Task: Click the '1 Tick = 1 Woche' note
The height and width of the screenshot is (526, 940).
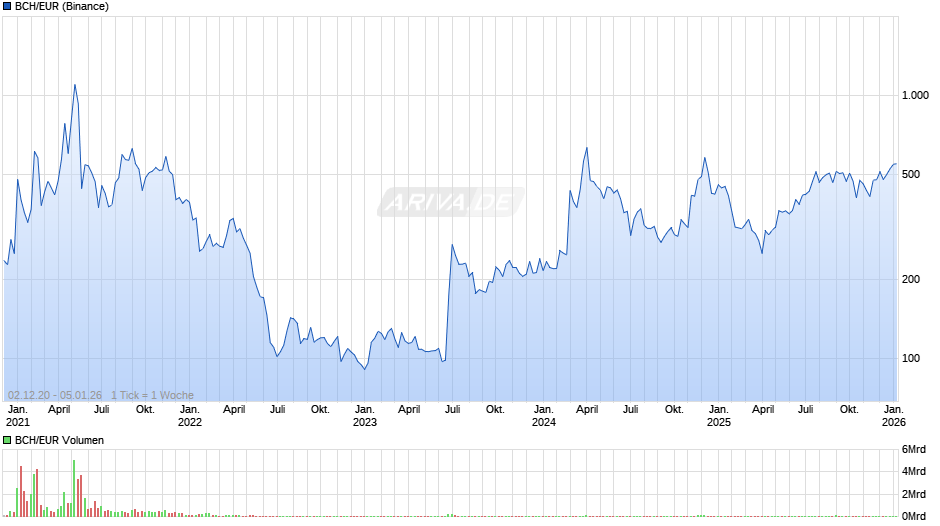Action: (x=152, y=395)
